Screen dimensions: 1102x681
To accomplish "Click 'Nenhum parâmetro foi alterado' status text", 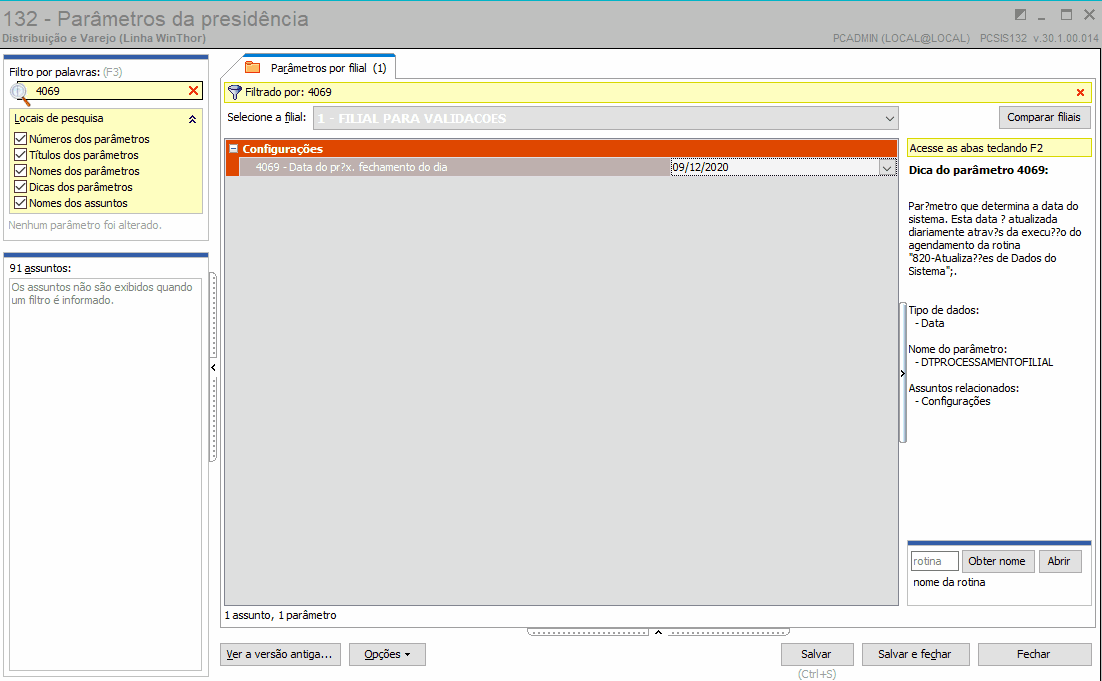I will point(85,226).
